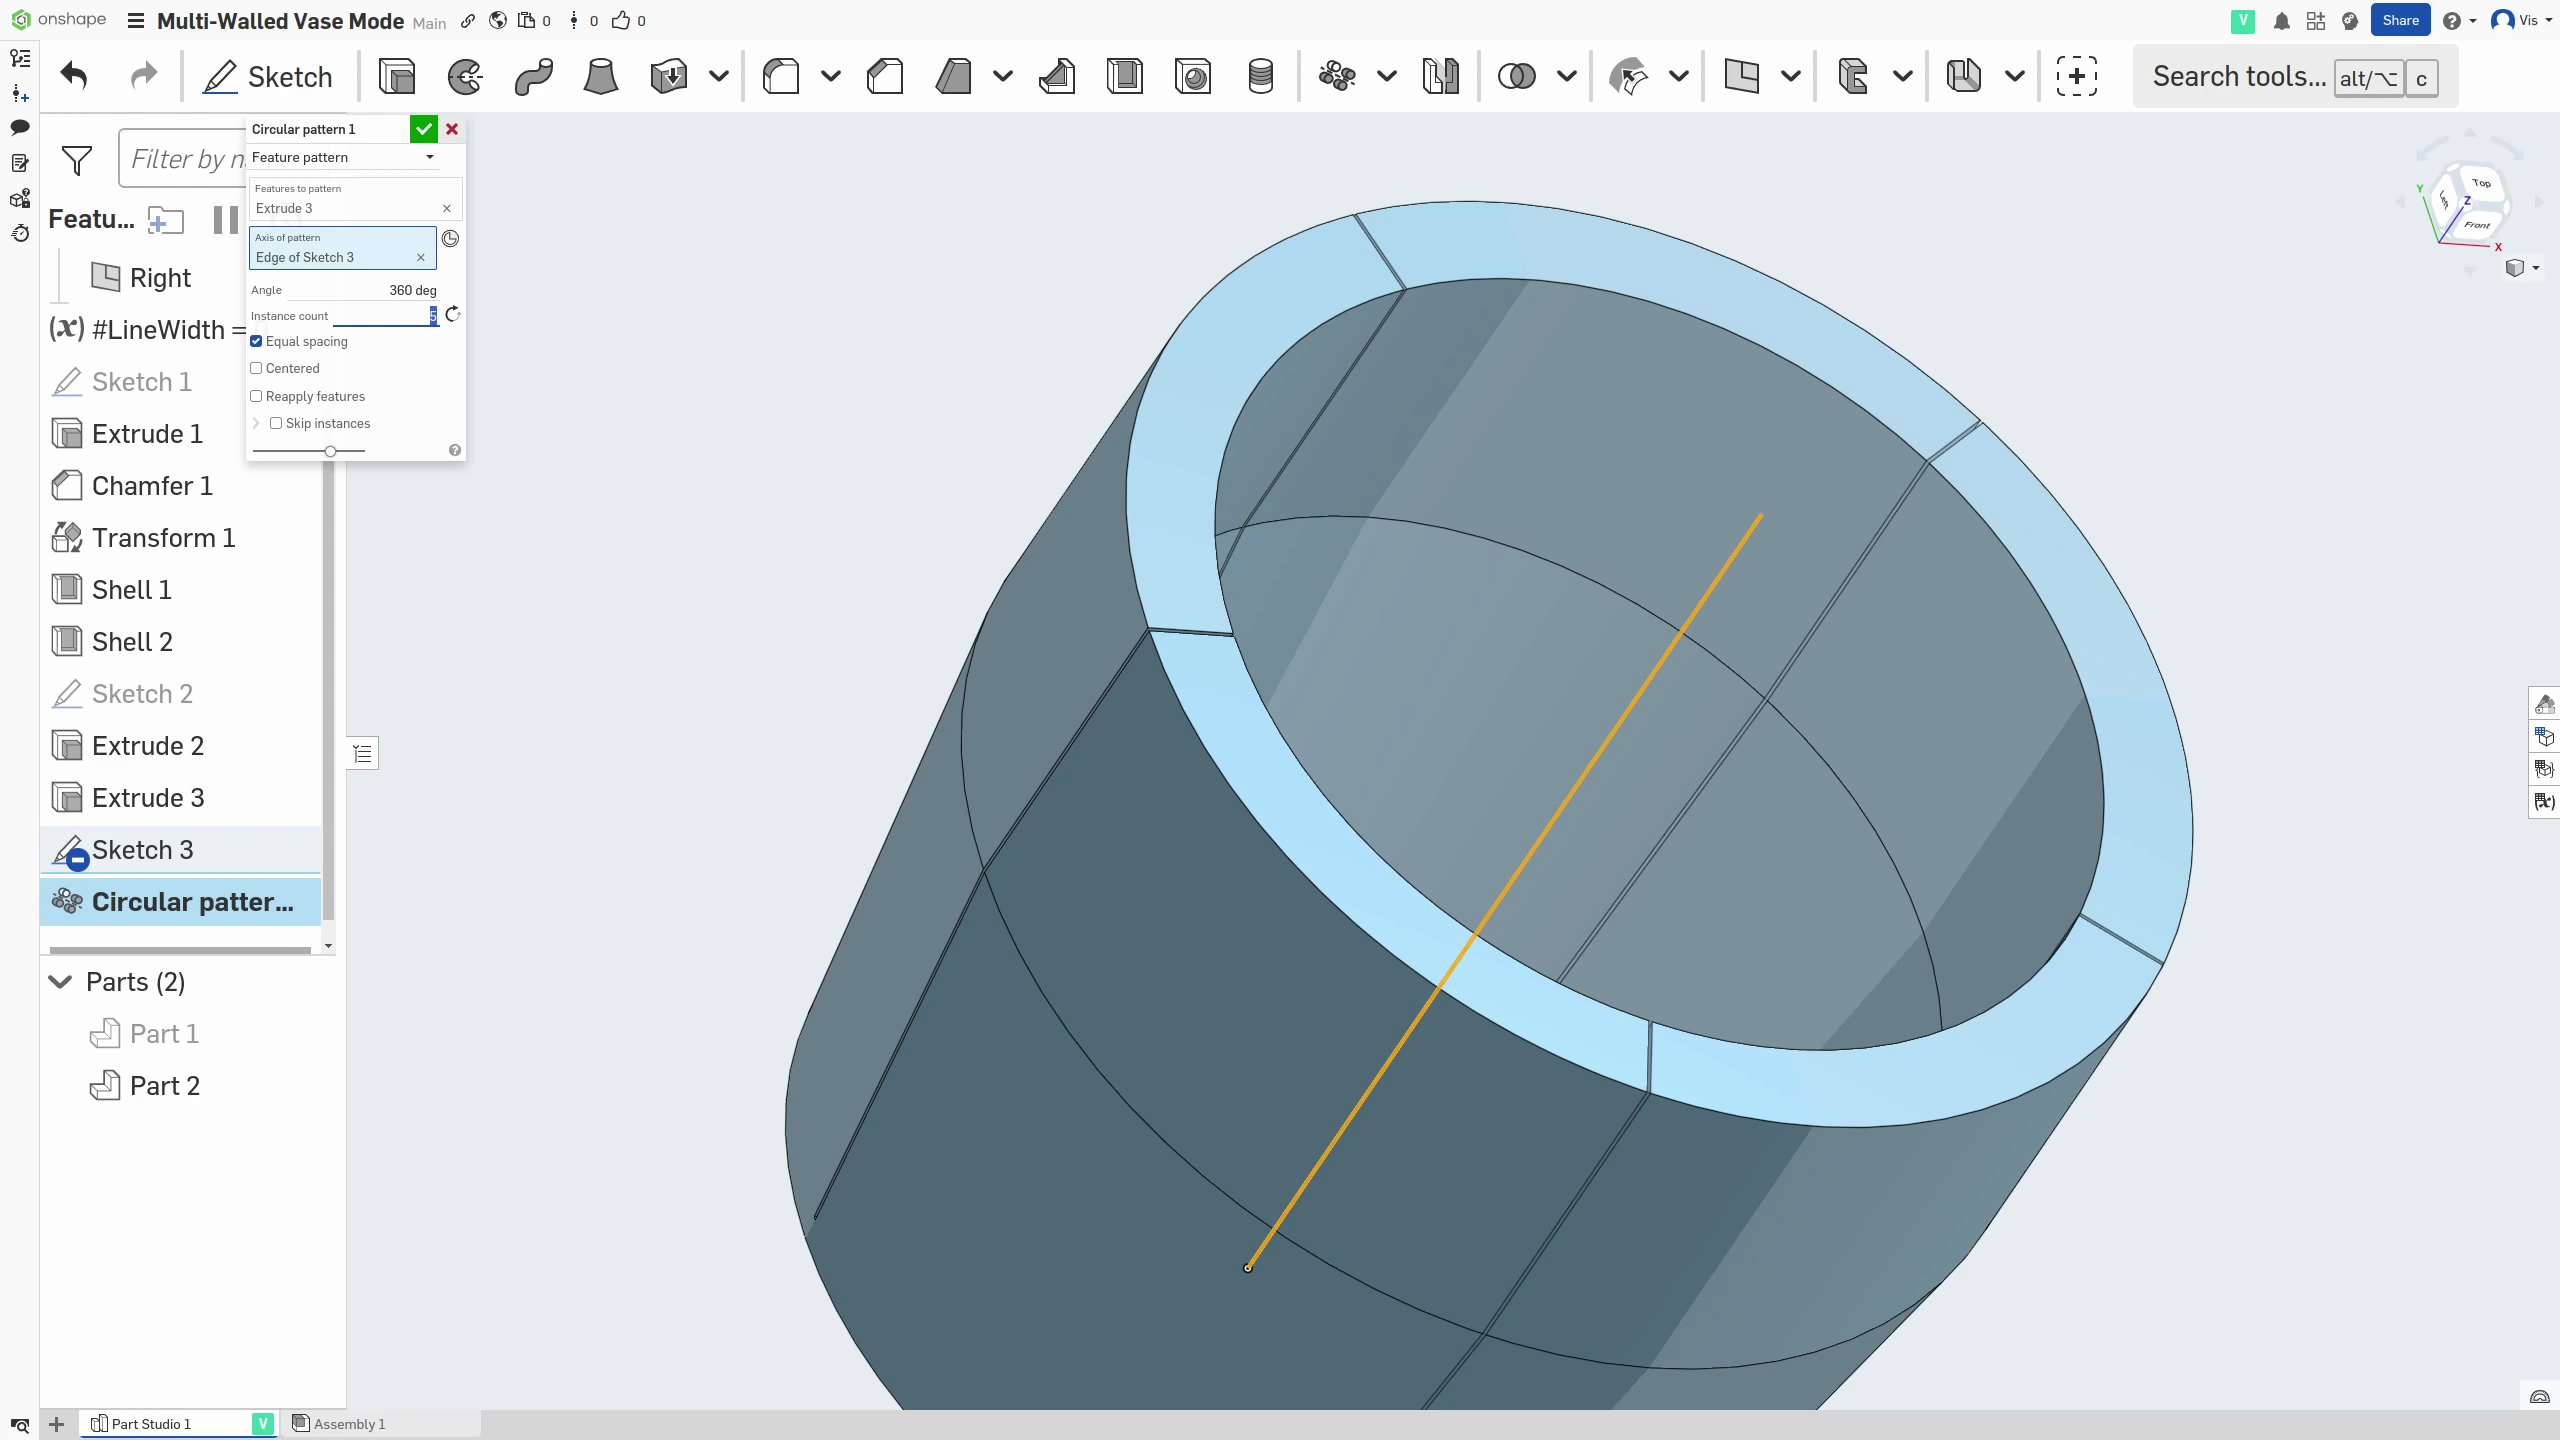Enable the Centered checkbox

[257, 368]
